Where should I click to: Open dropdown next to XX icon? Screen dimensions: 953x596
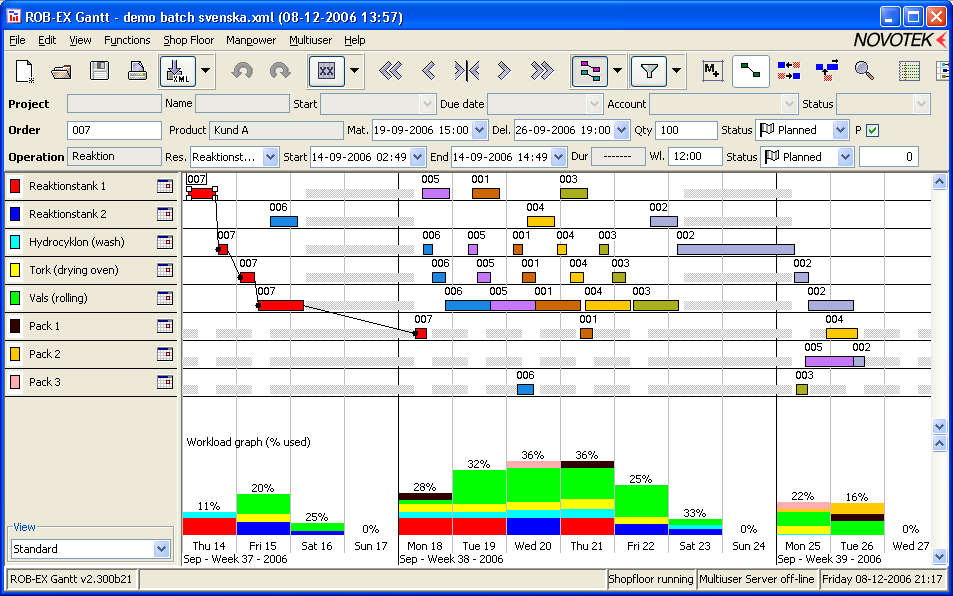tap(354, 71)
